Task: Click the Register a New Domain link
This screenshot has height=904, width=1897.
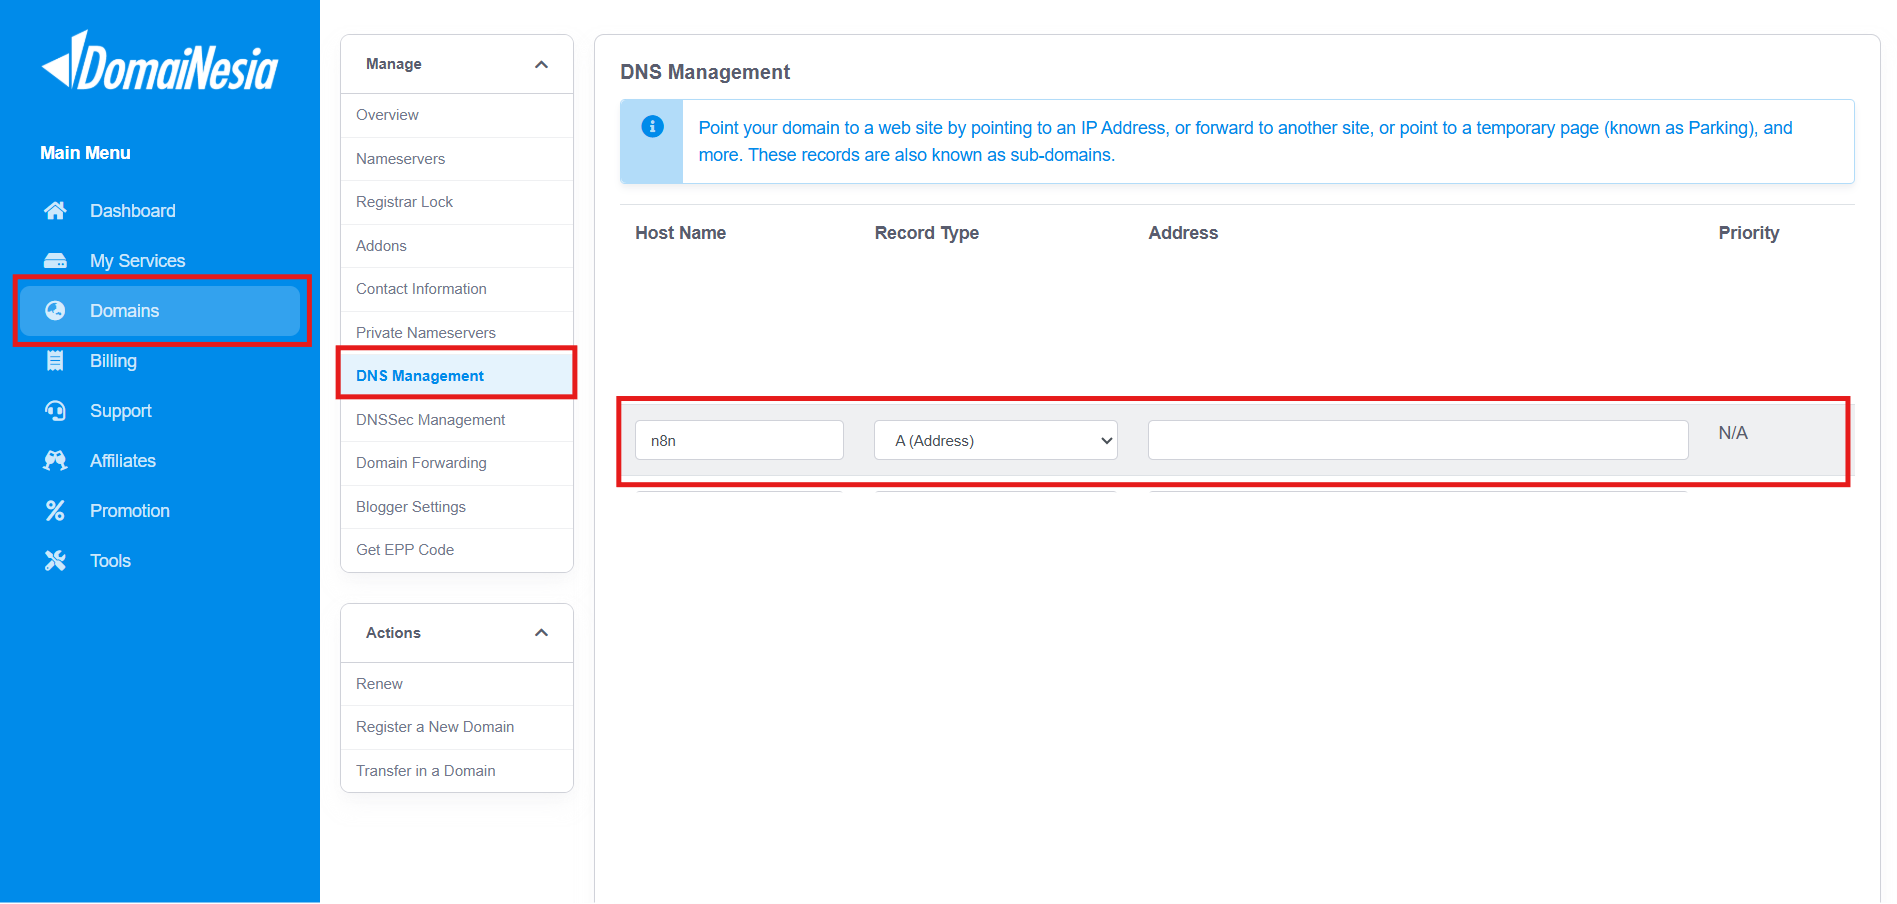Action: (x=435, y=727)
